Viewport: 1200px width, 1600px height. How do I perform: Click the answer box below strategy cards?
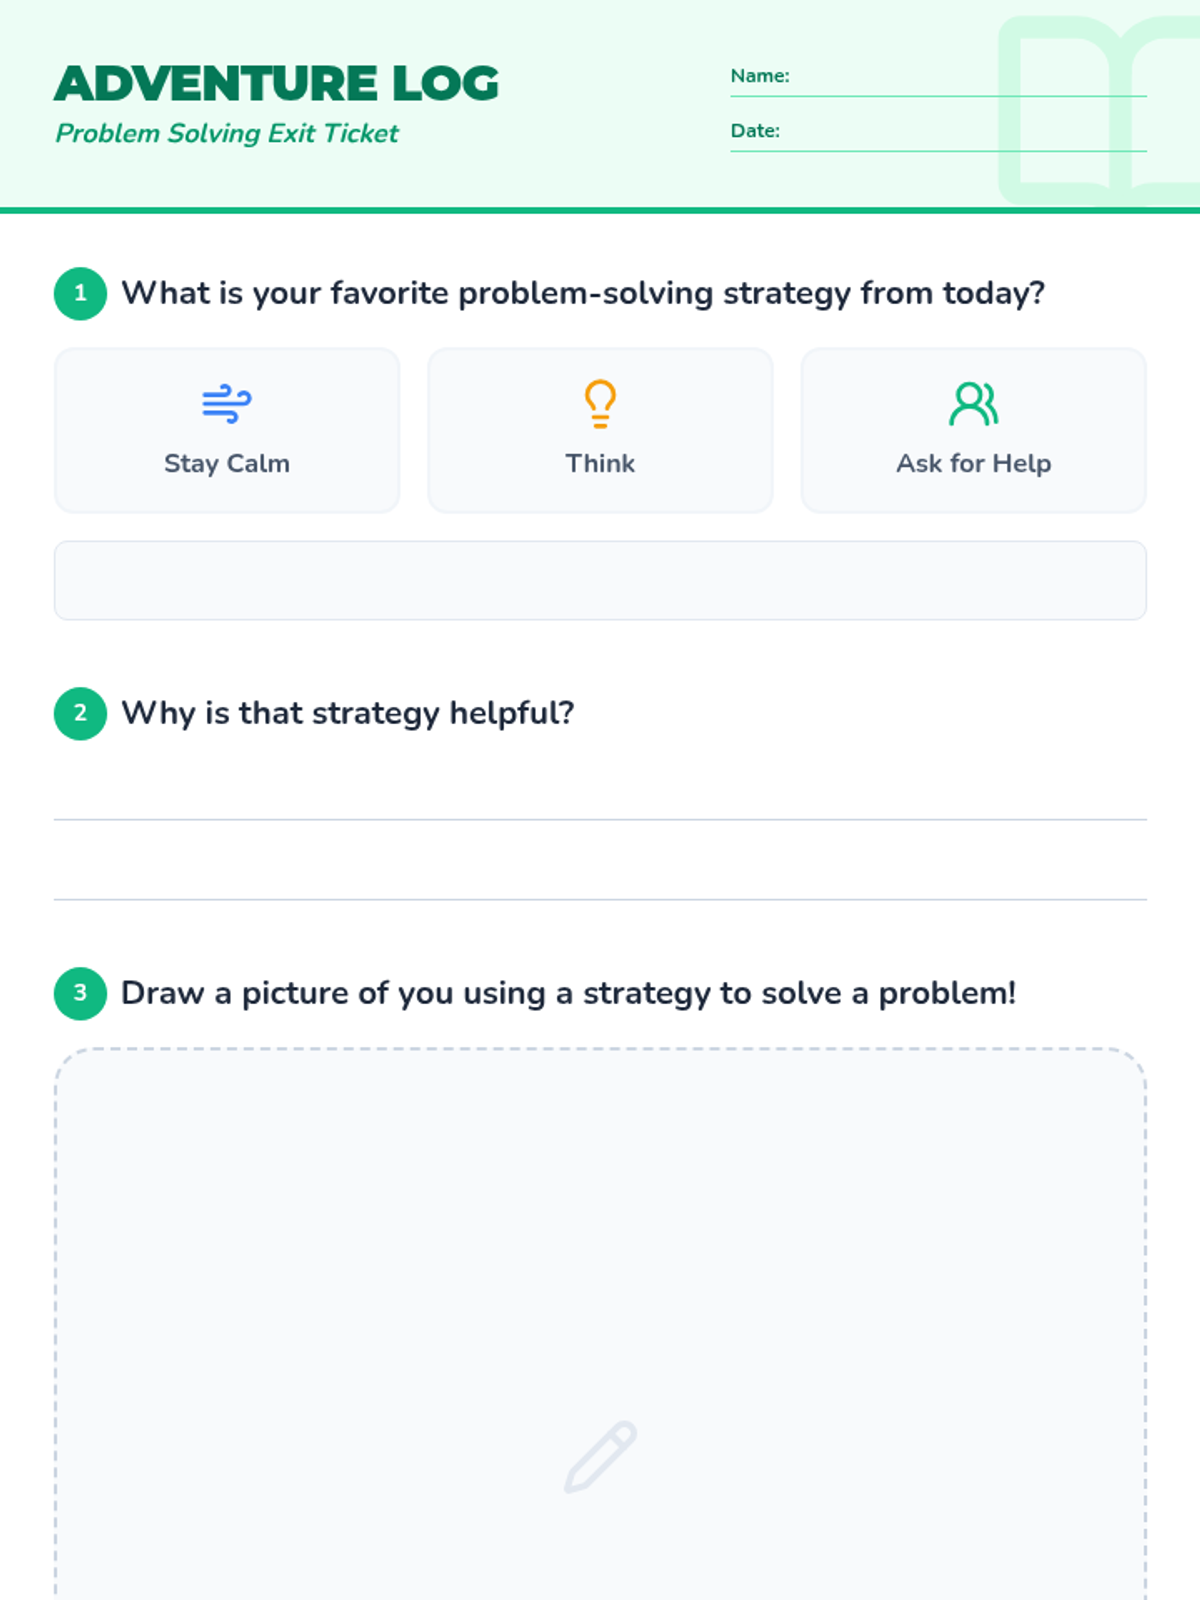pos(600,581)
